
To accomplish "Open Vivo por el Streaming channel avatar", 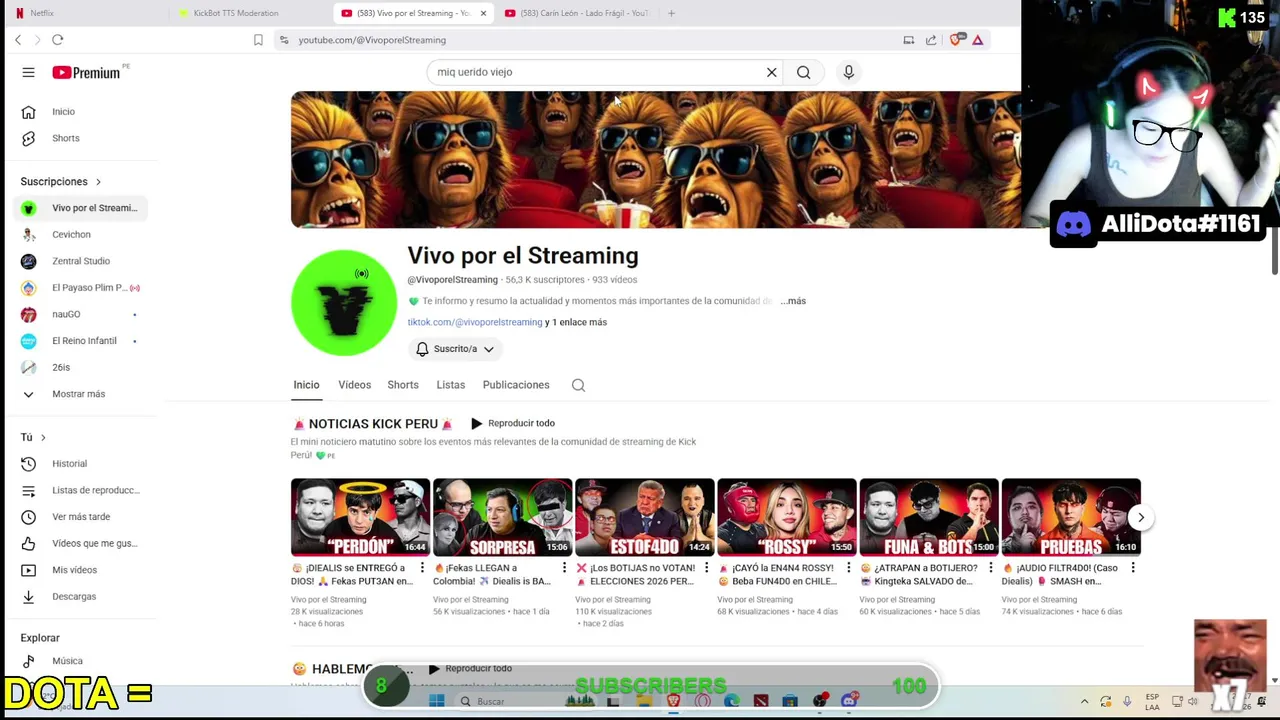I will (344, 303).
